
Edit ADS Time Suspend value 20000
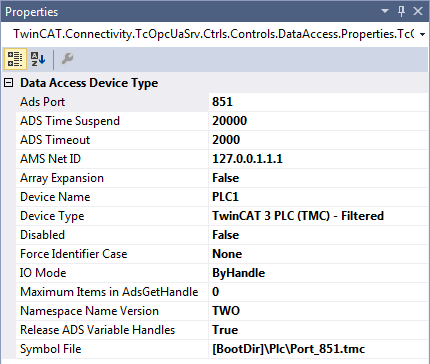click(x=318, y=121)
